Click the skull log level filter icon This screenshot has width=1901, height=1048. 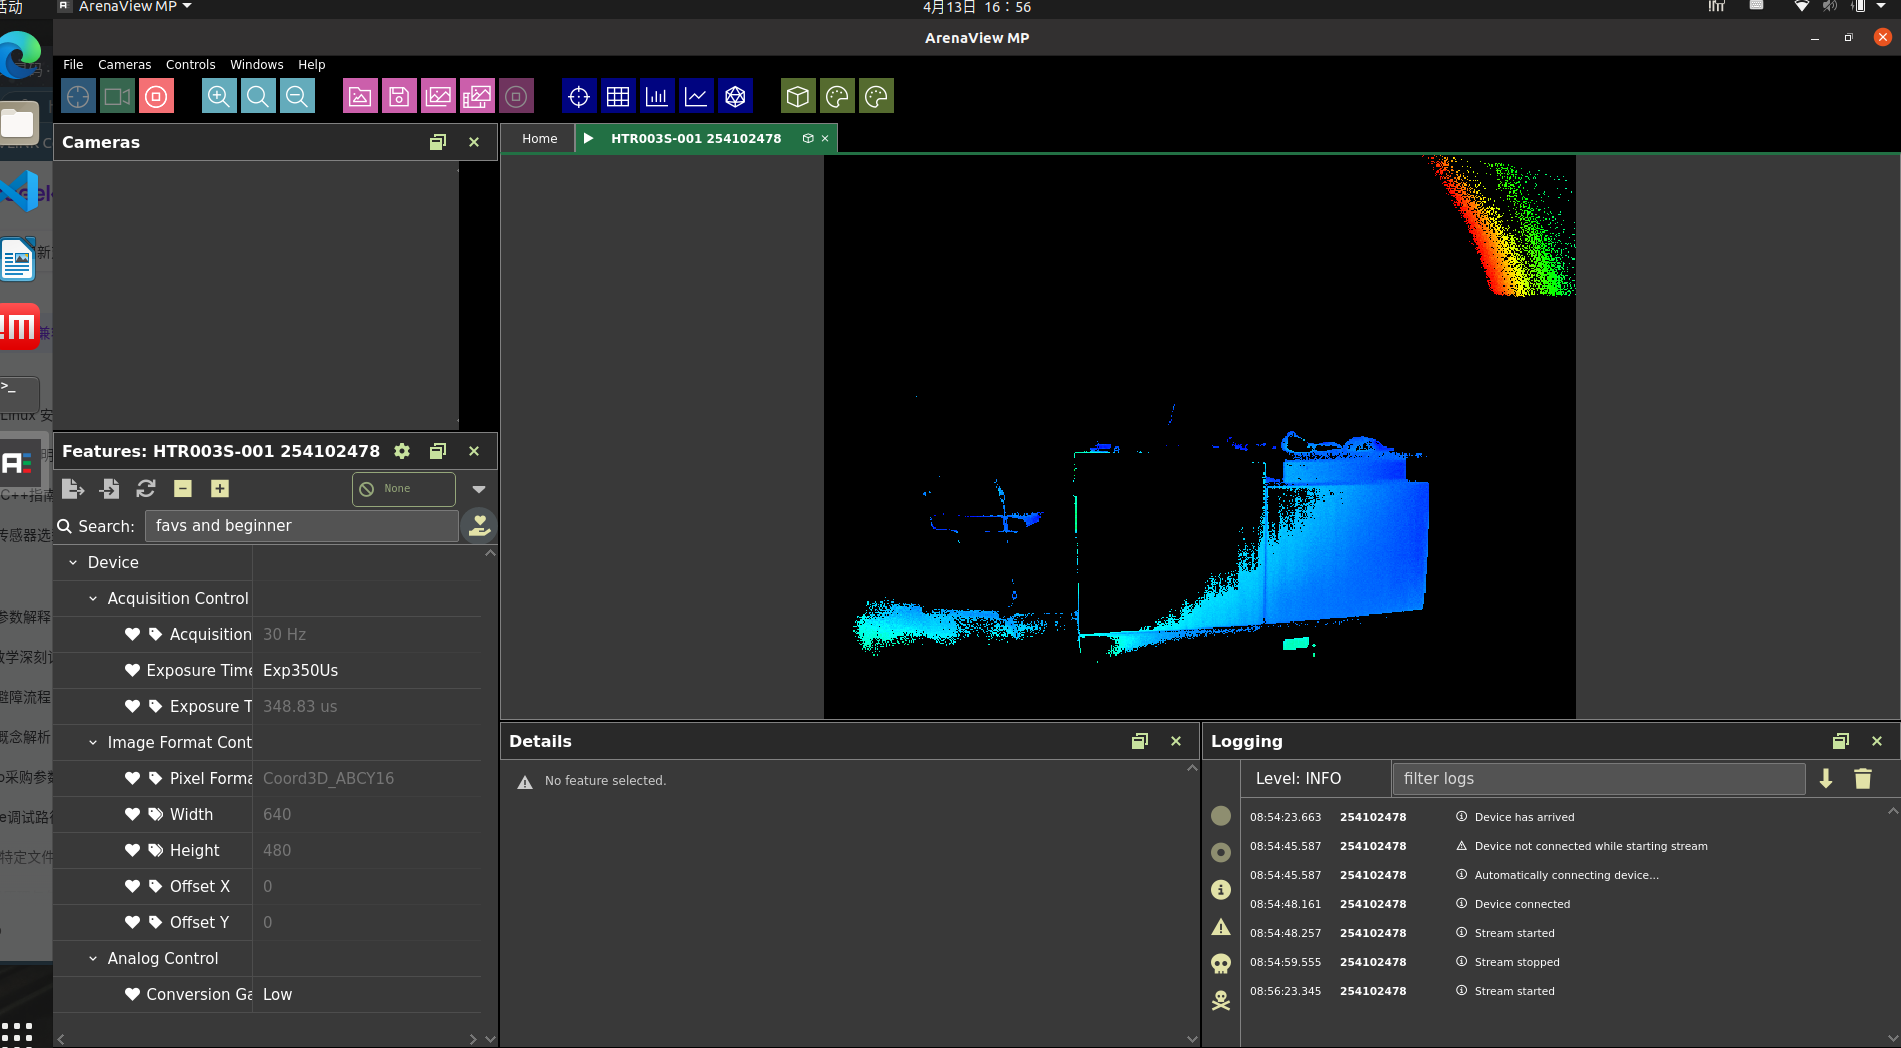[x=1221, y=964]
